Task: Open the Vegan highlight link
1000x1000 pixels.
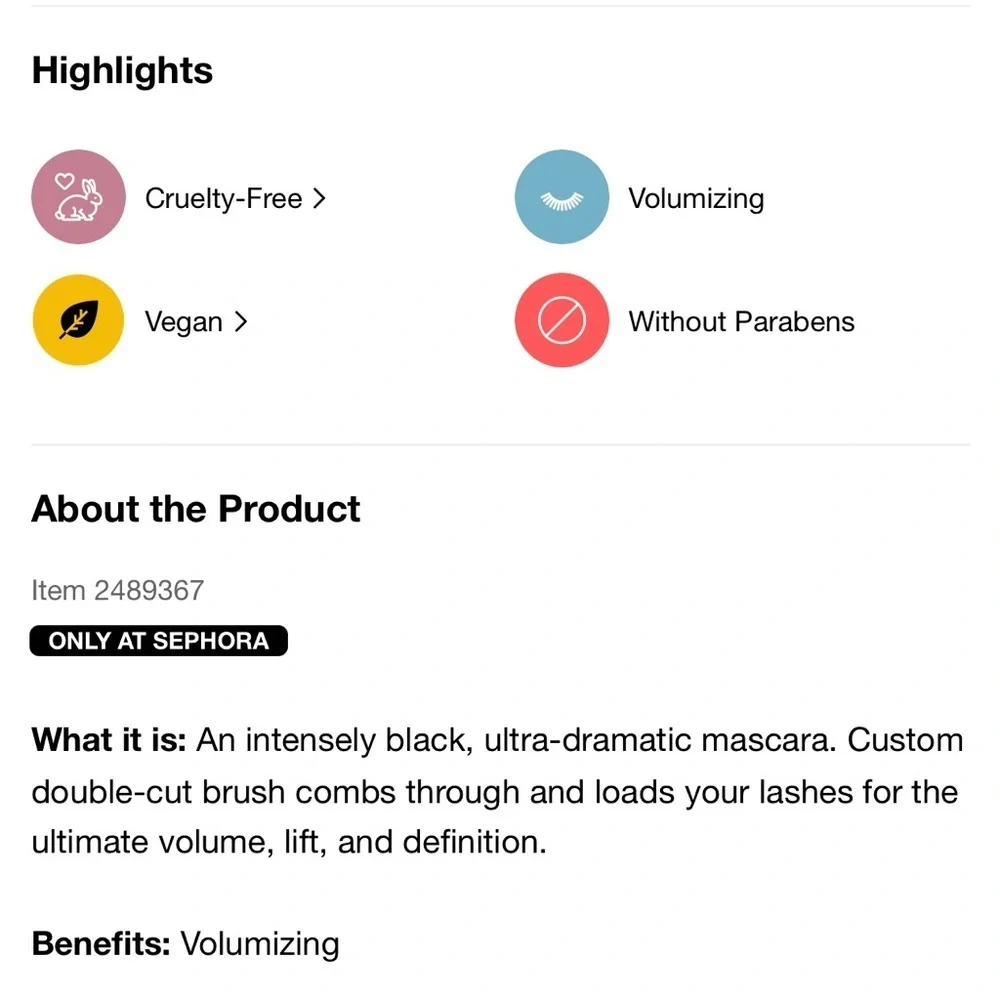Action: pyautogui.click(x=196, y=321)
